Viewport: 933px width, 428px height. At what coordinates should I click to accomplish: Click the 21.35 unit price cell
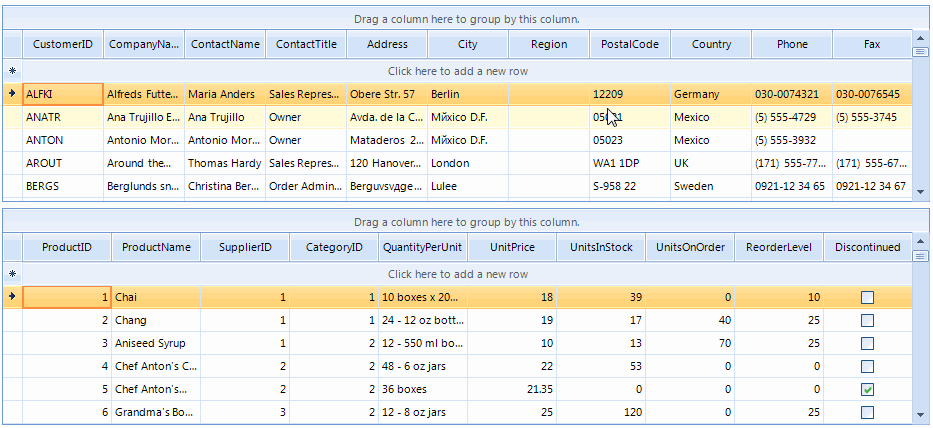(512, 389)
